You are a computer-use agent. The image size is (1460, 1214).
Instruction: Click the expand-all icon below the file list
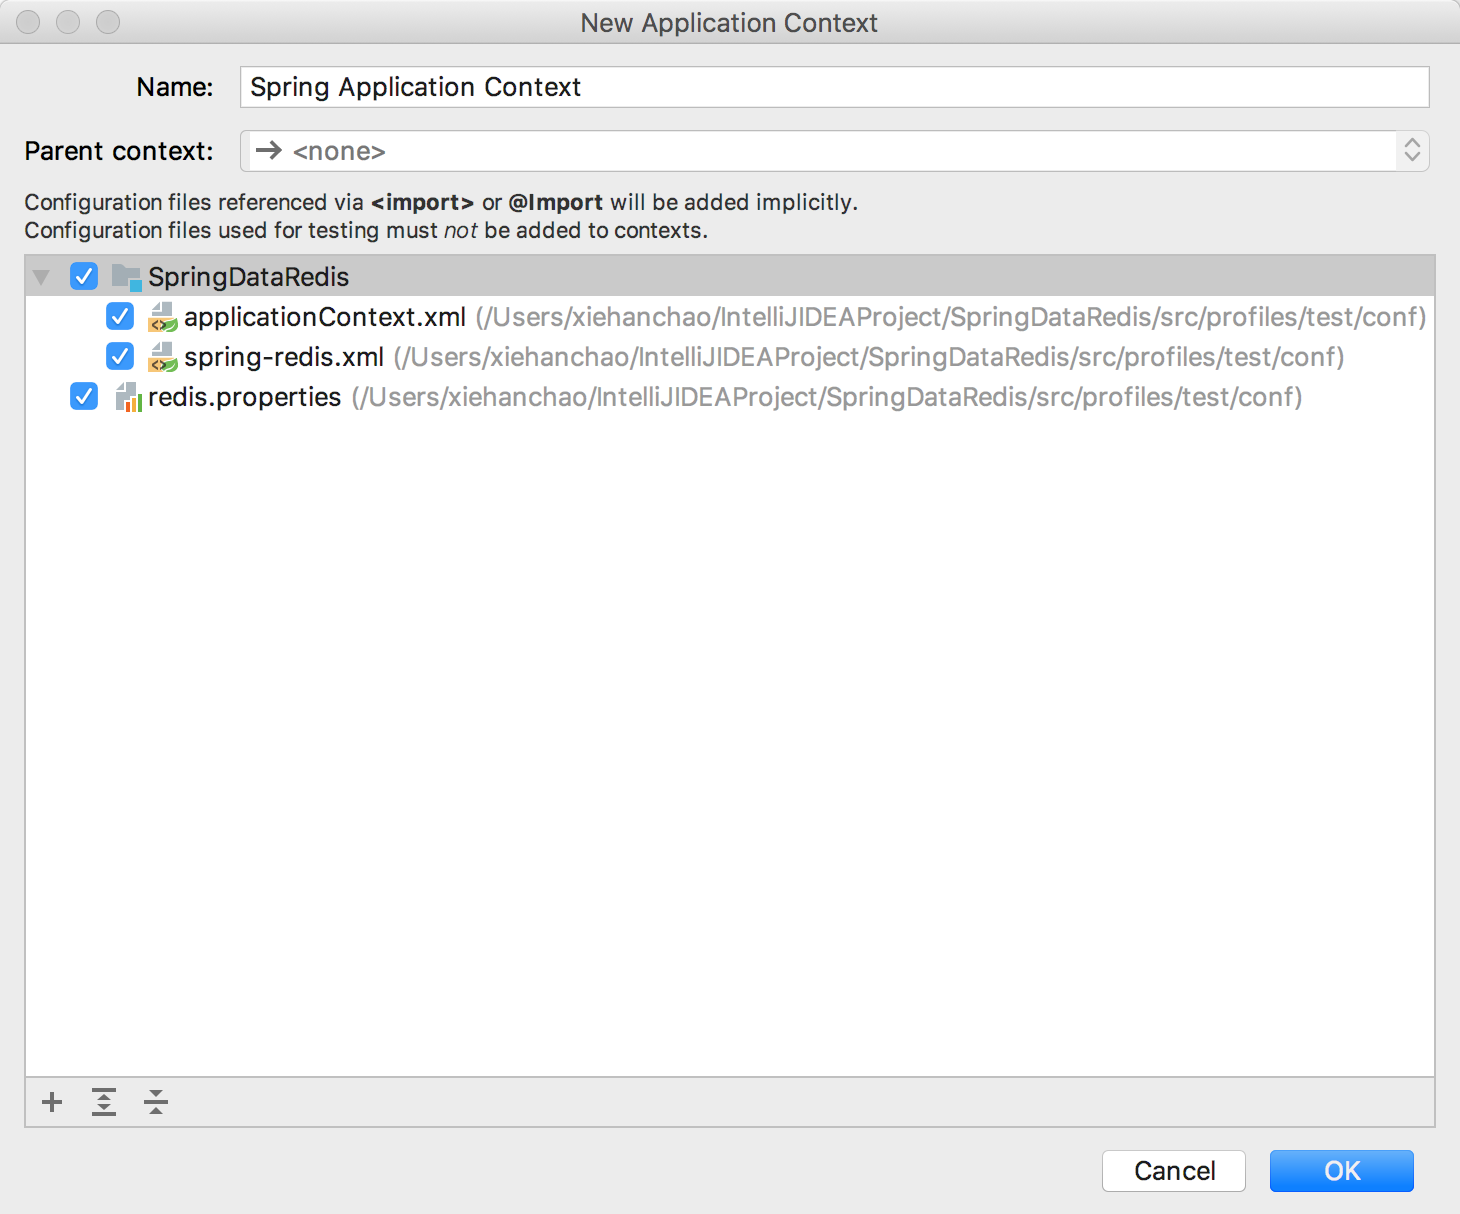pos(103,1102)
